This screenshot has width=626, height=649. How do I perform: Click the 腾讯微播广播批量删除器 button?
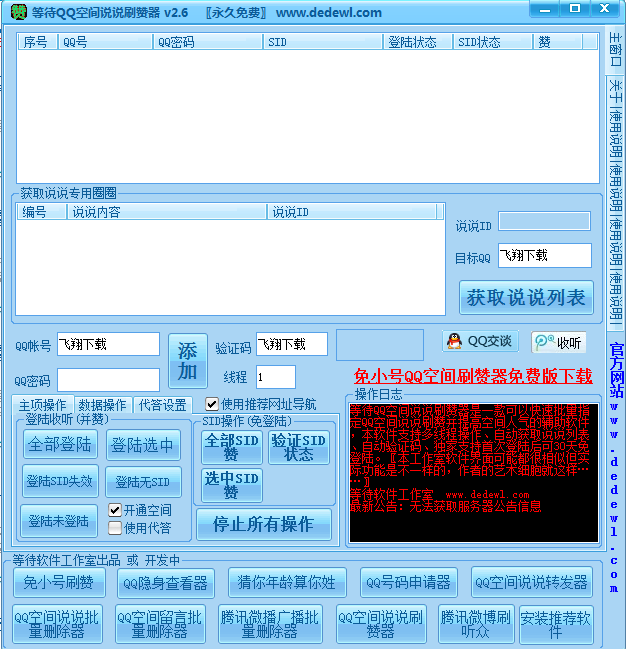[270, 625]
